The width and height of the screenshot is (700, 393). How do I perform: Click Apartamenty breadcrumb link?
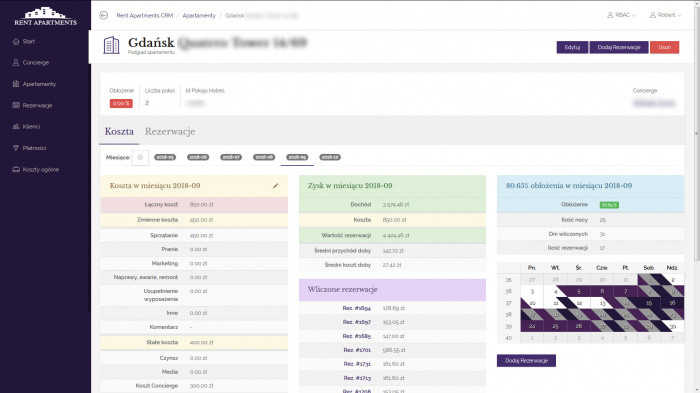click(199, 16)
